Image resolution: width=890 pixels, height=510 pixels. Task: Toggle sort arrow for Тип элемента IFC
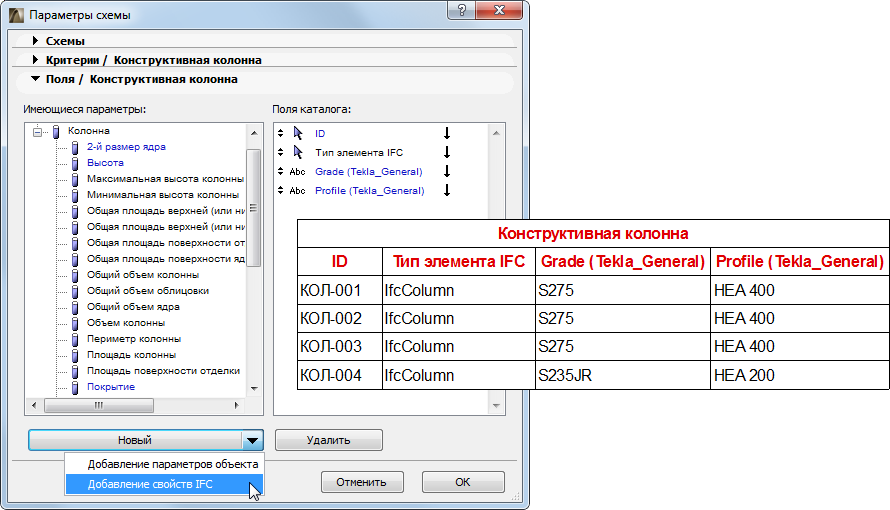pos(447,152)
